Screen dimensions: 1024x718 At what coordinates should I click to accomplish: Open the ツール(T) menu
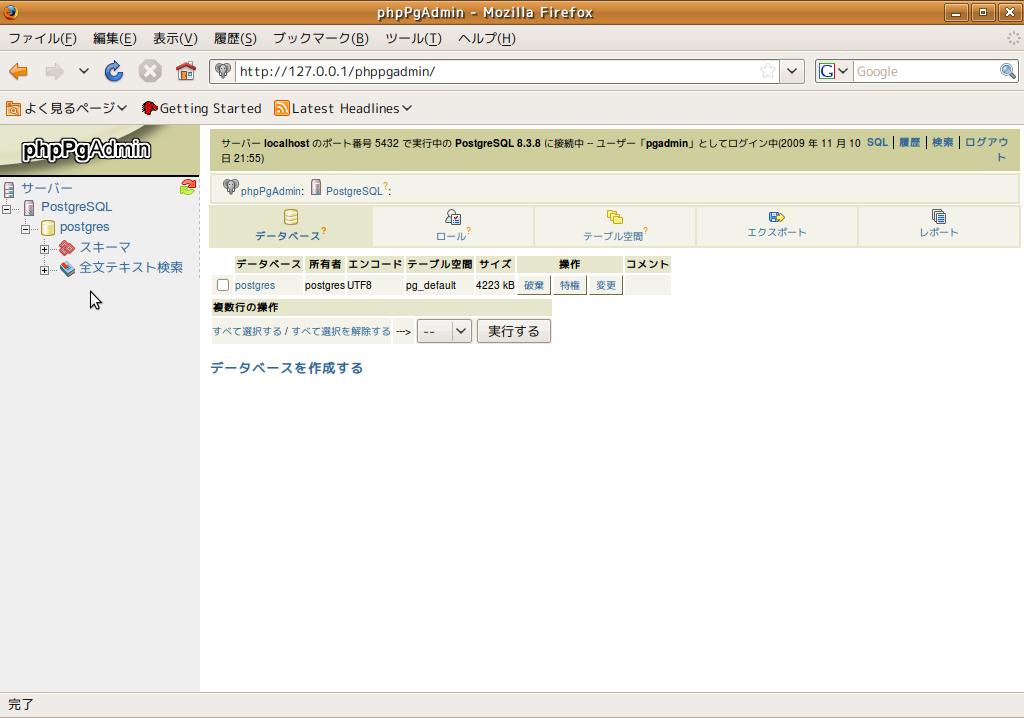tap(413, 39)
